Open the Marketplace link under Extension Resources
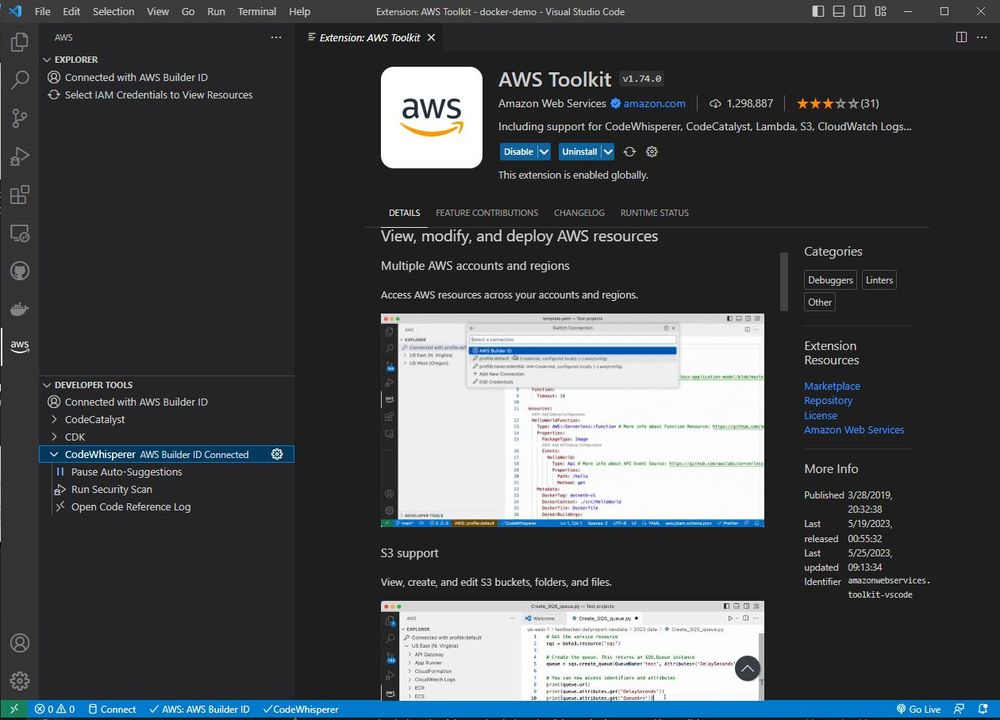The height and width of the screenshot is (720, 1000). click(x=832, y=385)
